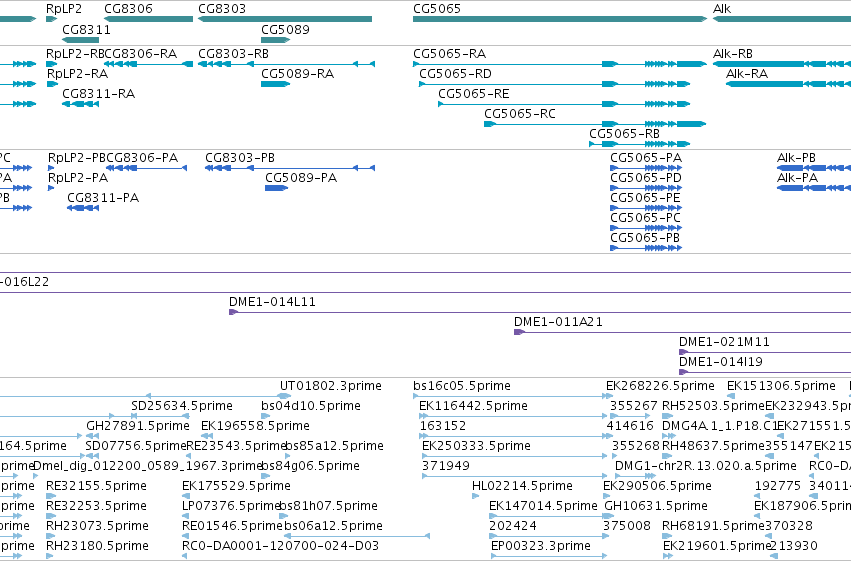Viewport: 851px width, 561px height.
Task: Open EST RH23073.5prime
Action: (97, 526)
